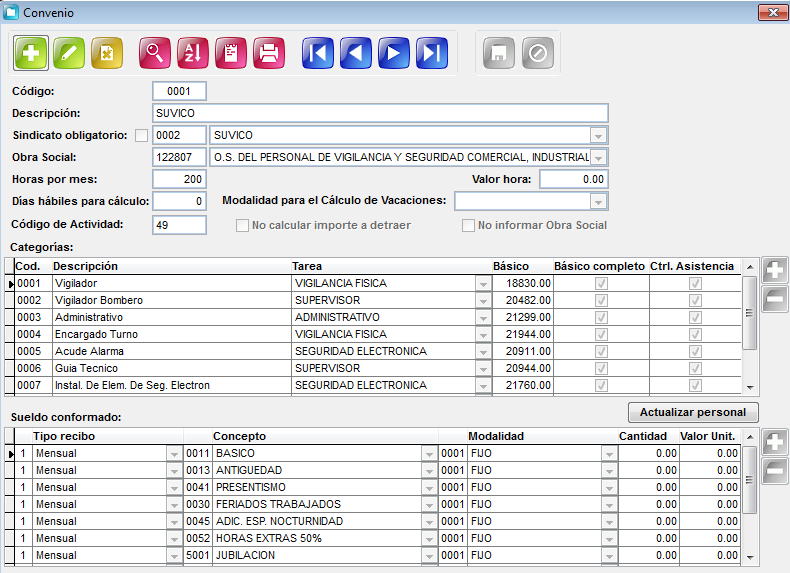790x573 pixels.
Task: Click the Tarea column header
Action: (x=307, y=266)
